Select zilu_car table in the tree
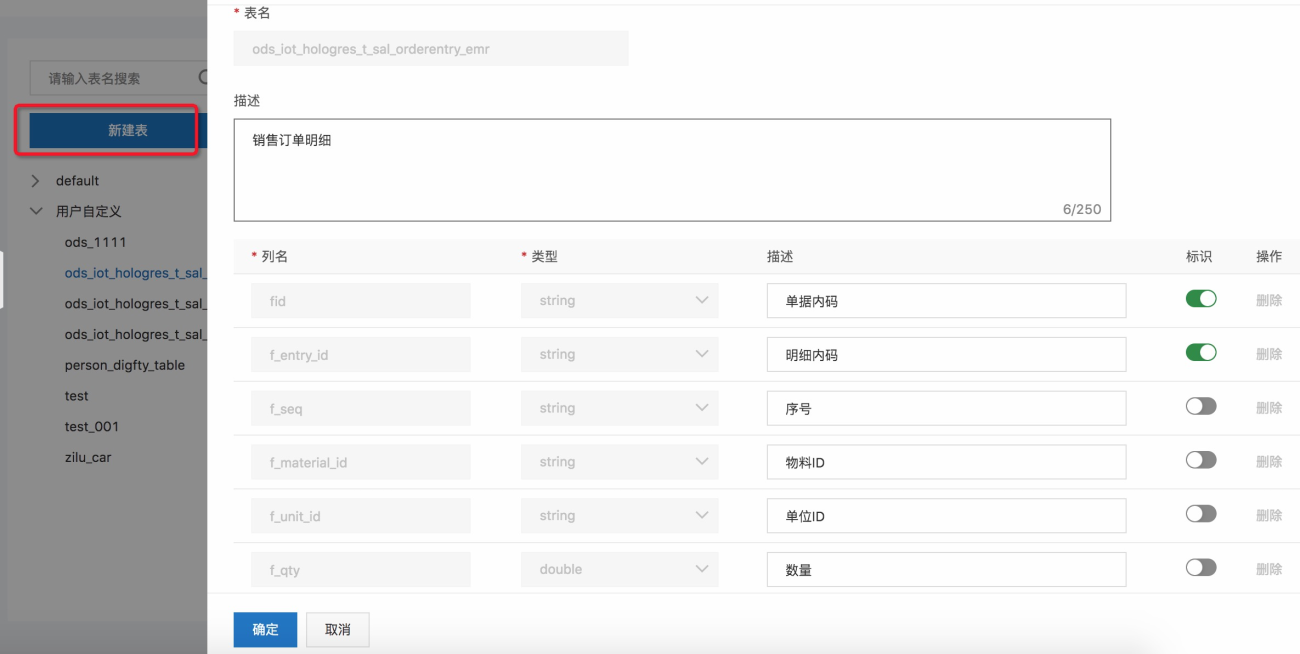 click(88, 457)
